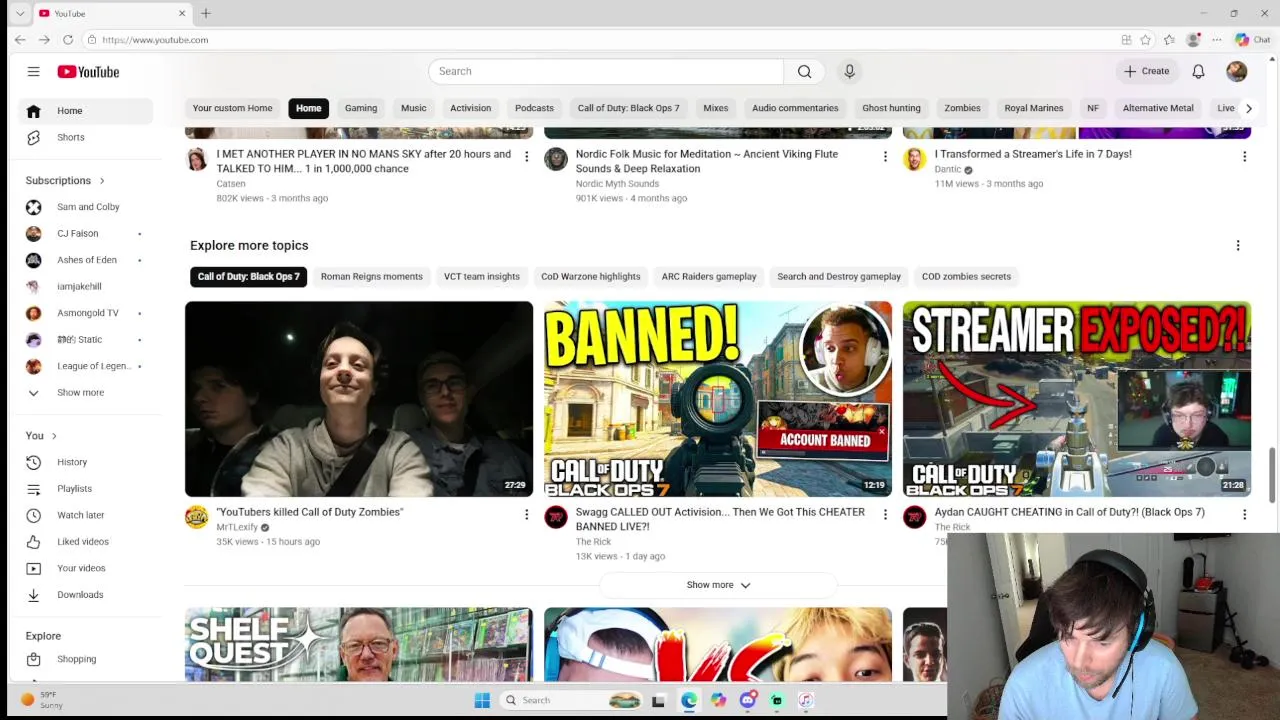The image size is (1280, 720).
Task: Open options for No Mans Sky video
Action: click(x=526, y=157)
